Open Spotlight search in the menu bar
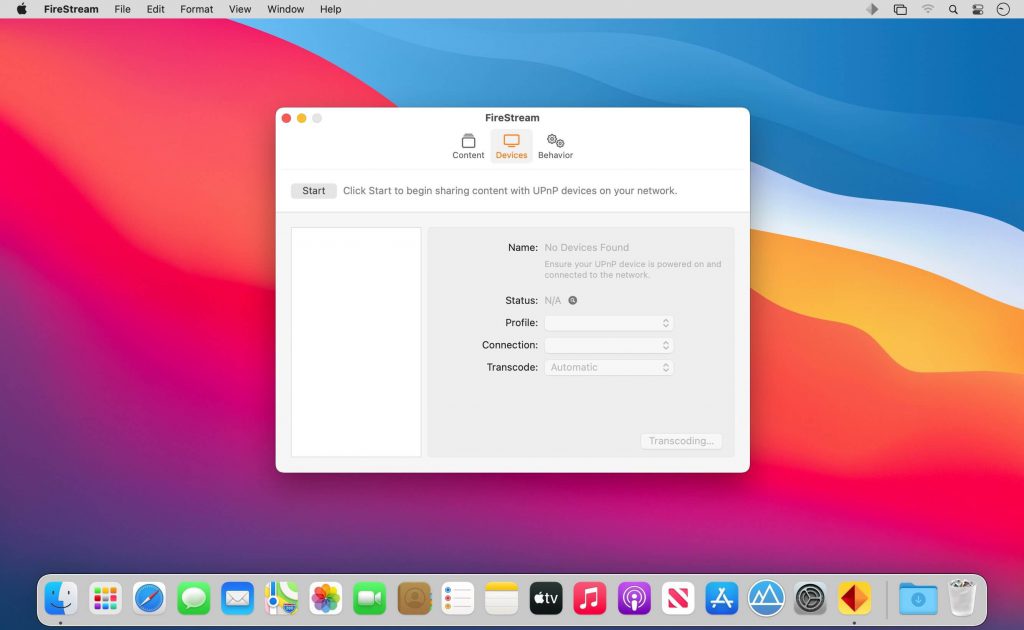The height and width of the screenshot is (630, 1024). [x=952, y=9]
